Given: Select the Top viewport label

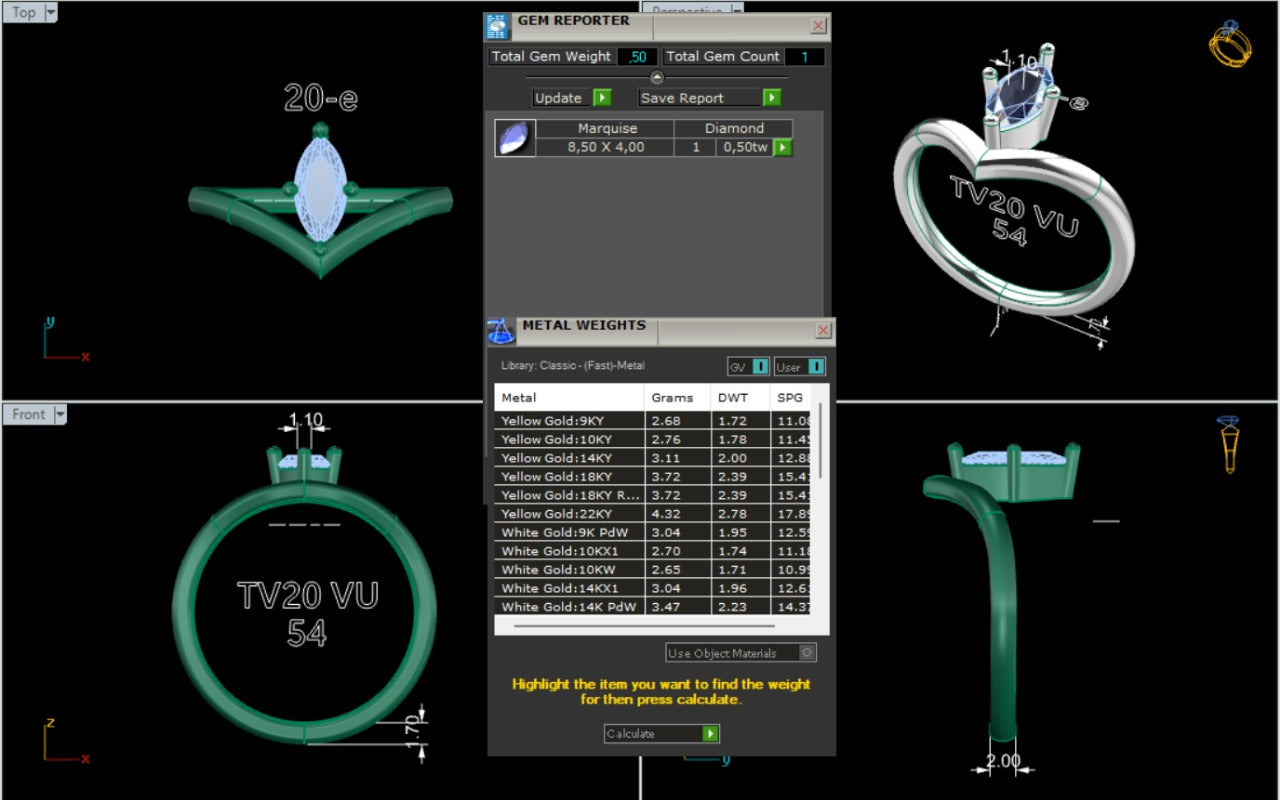Looking at the screenshot, I should [23, 13].
